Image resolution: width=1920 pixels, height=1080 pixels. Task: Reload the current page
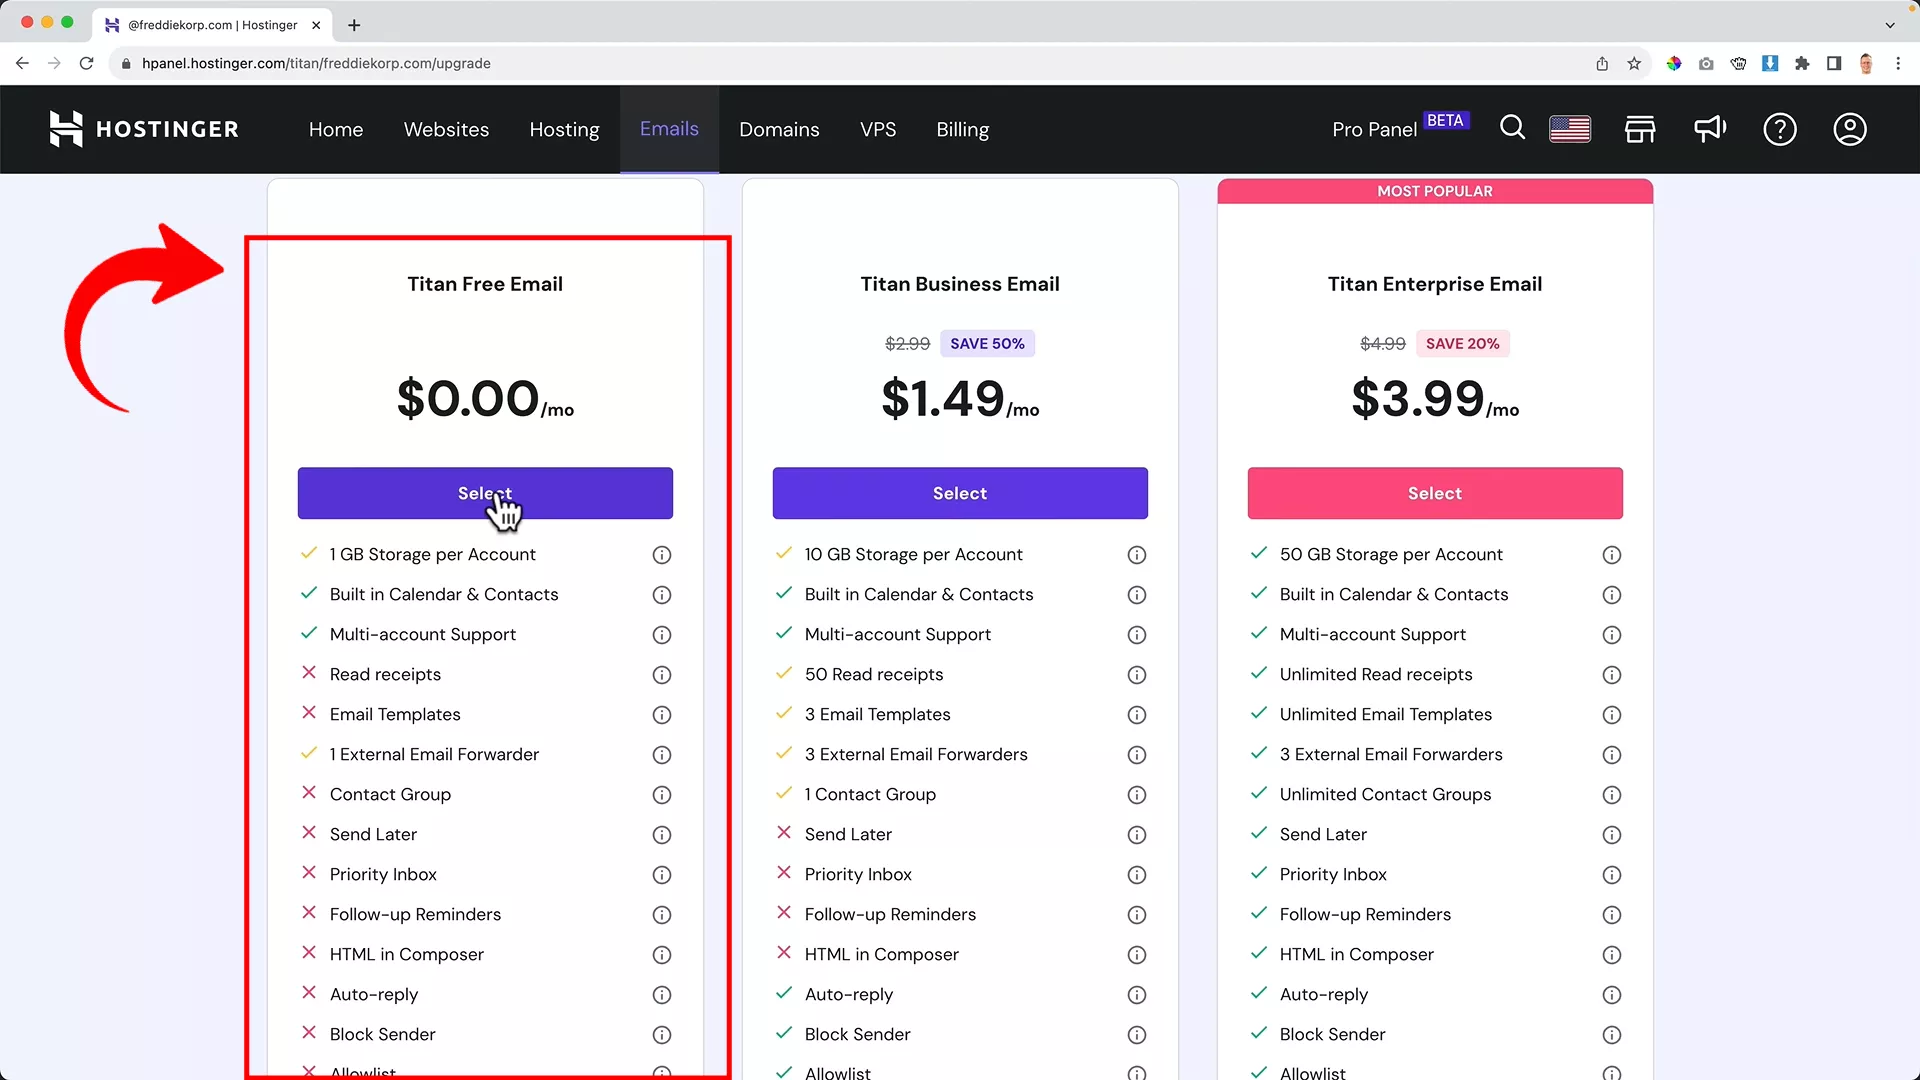pyautogui.click(x=86, y=63)
